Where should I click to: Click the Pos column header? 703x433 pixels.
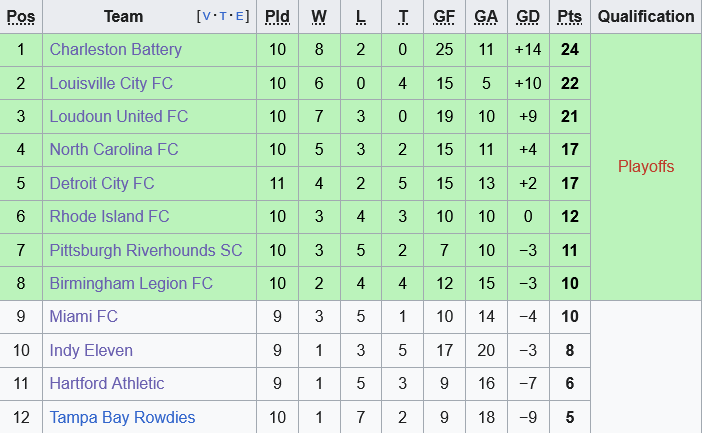(21, 17)
